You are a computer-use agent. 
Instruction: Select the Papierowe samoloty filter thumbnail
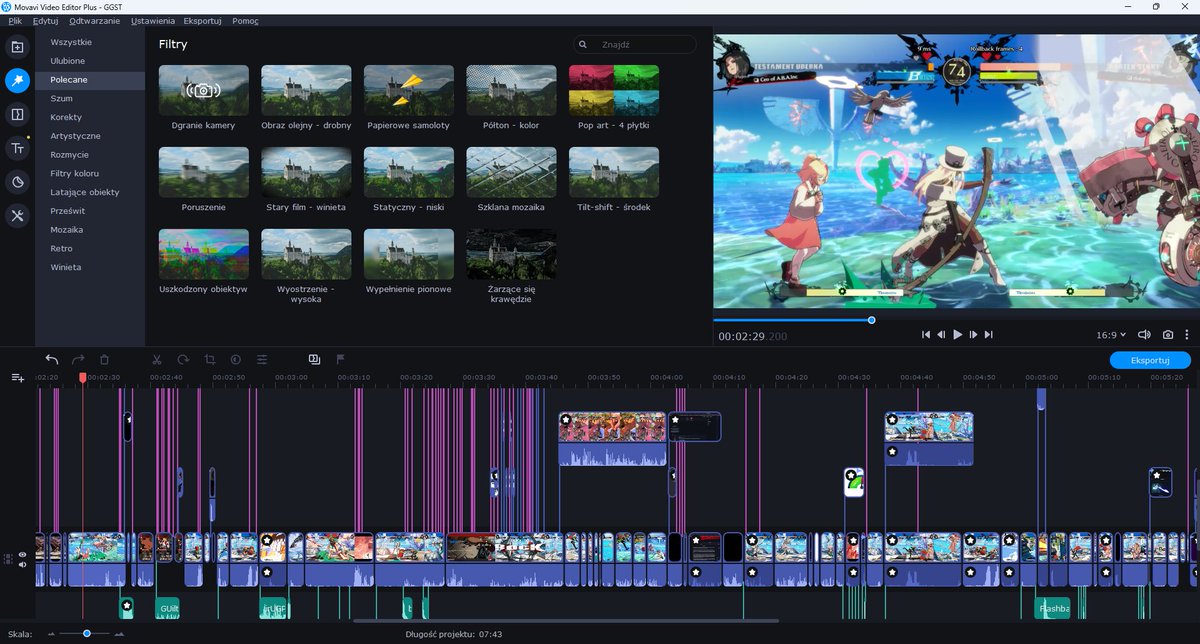[x=409, y=90]
